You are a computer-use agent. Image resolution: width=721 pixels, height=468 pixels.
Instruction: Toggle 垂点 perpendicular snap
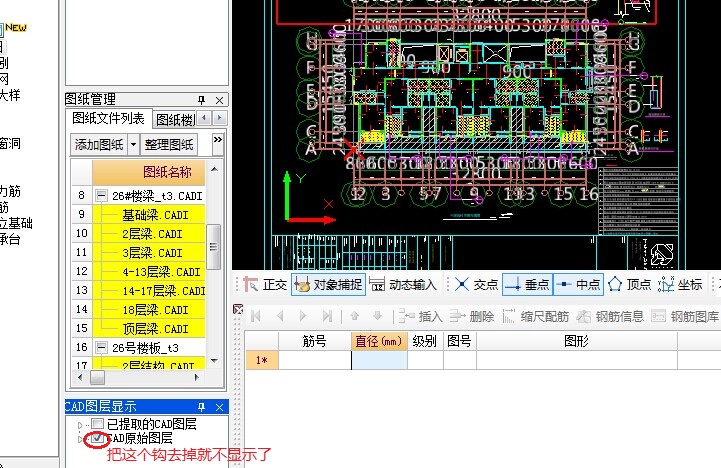(527, 285)
